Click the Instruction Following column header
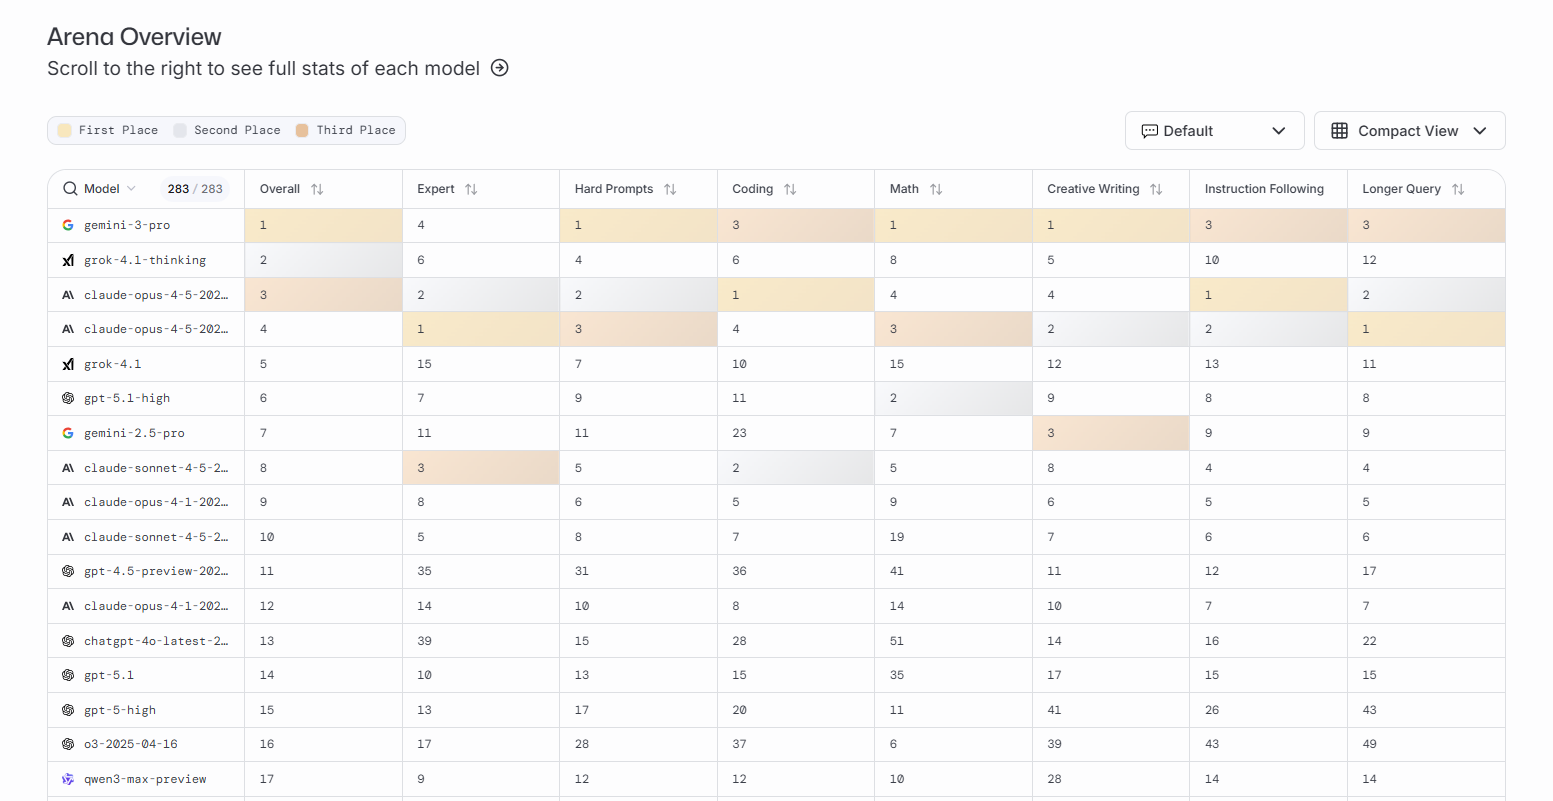The image size is (1553, 801). tap(1264, 189)
